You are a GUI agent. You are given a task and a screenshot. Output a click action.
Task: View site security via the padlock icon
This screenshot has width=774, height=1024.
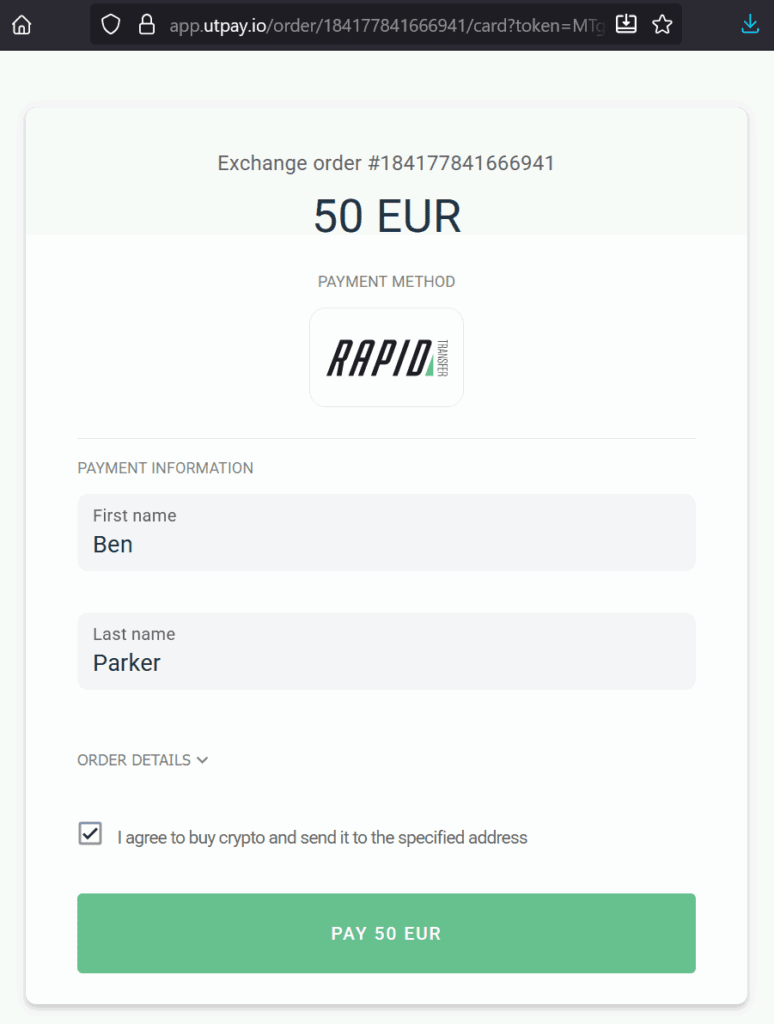coord(146,24)
